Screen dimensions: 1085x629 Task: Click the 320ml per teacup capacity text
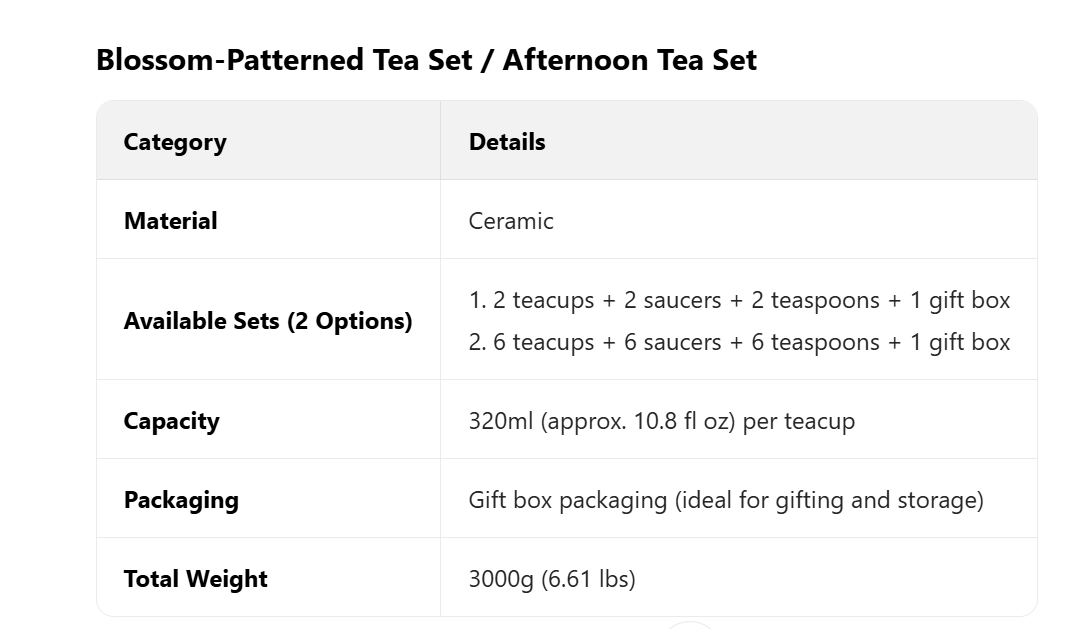coord(661,421)
